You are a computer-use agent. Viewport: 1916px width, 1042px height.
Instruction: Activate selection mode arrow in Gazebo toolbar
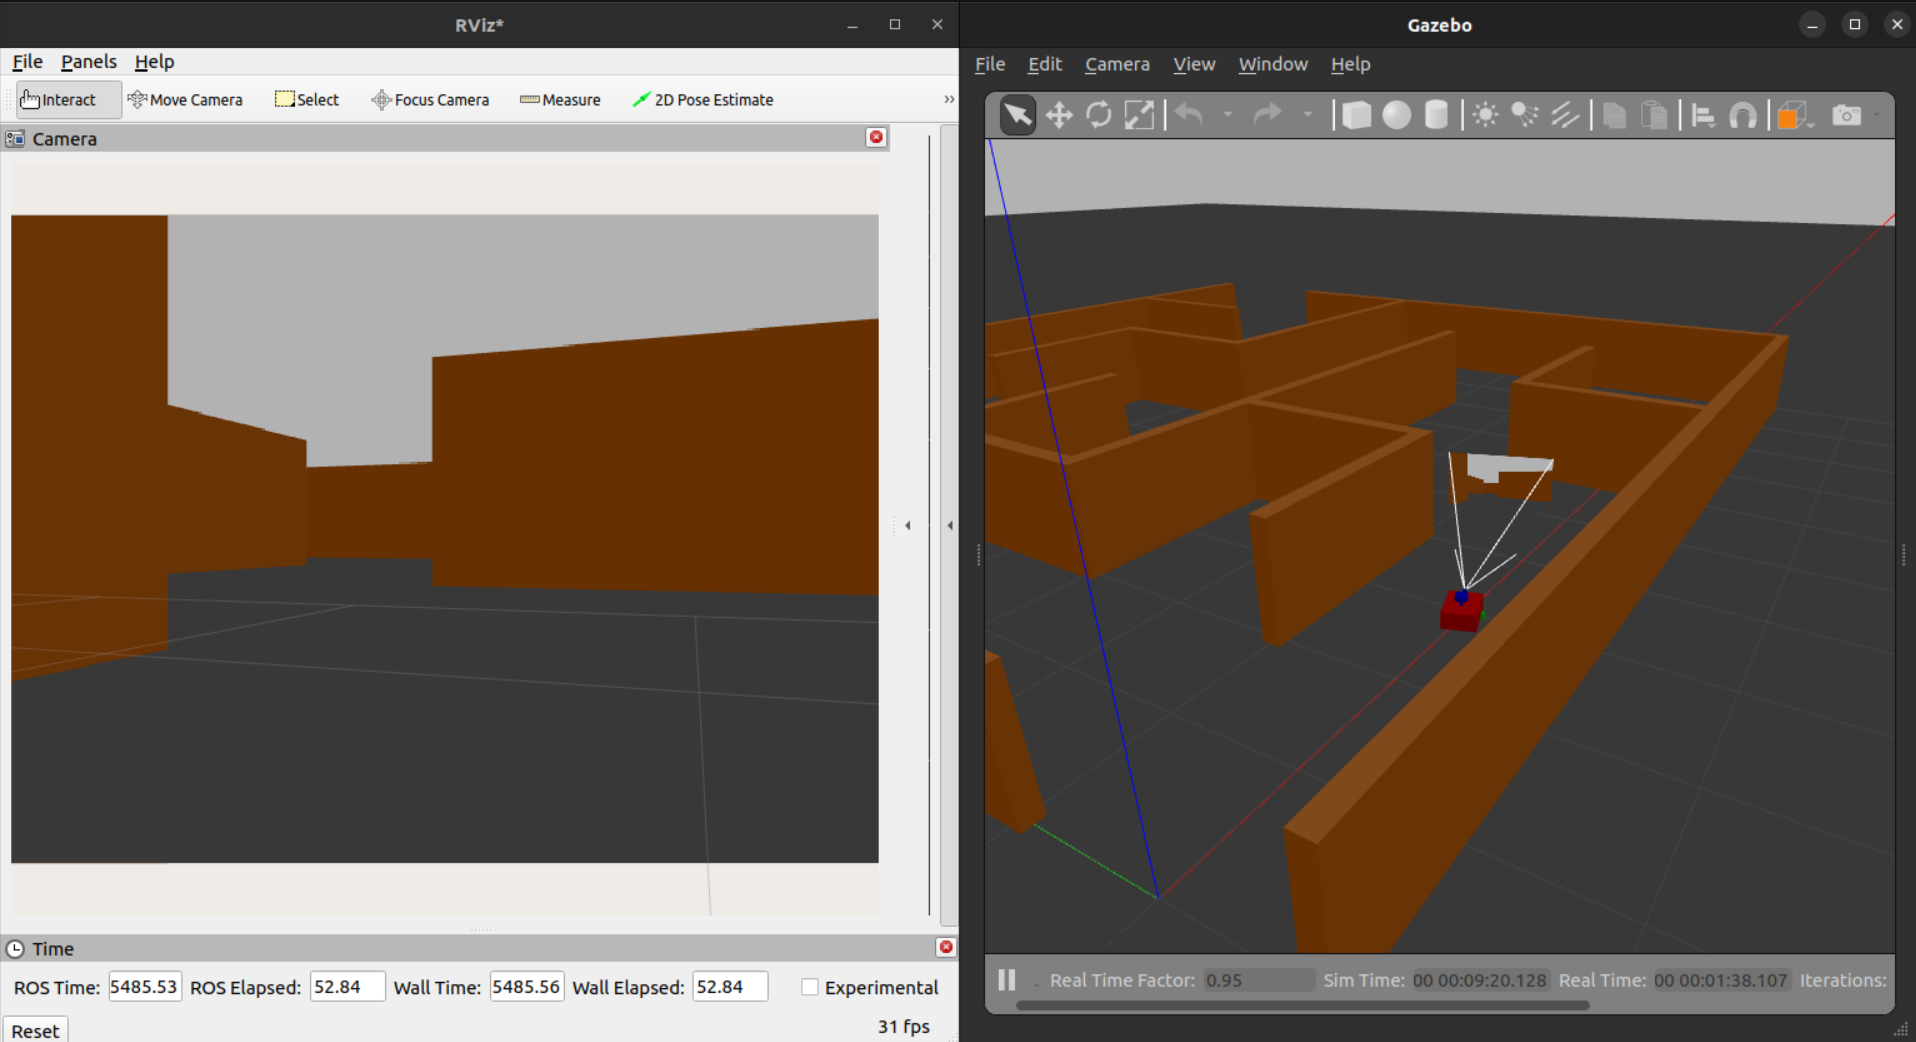pyautogui.click(x=1018, y=115)
